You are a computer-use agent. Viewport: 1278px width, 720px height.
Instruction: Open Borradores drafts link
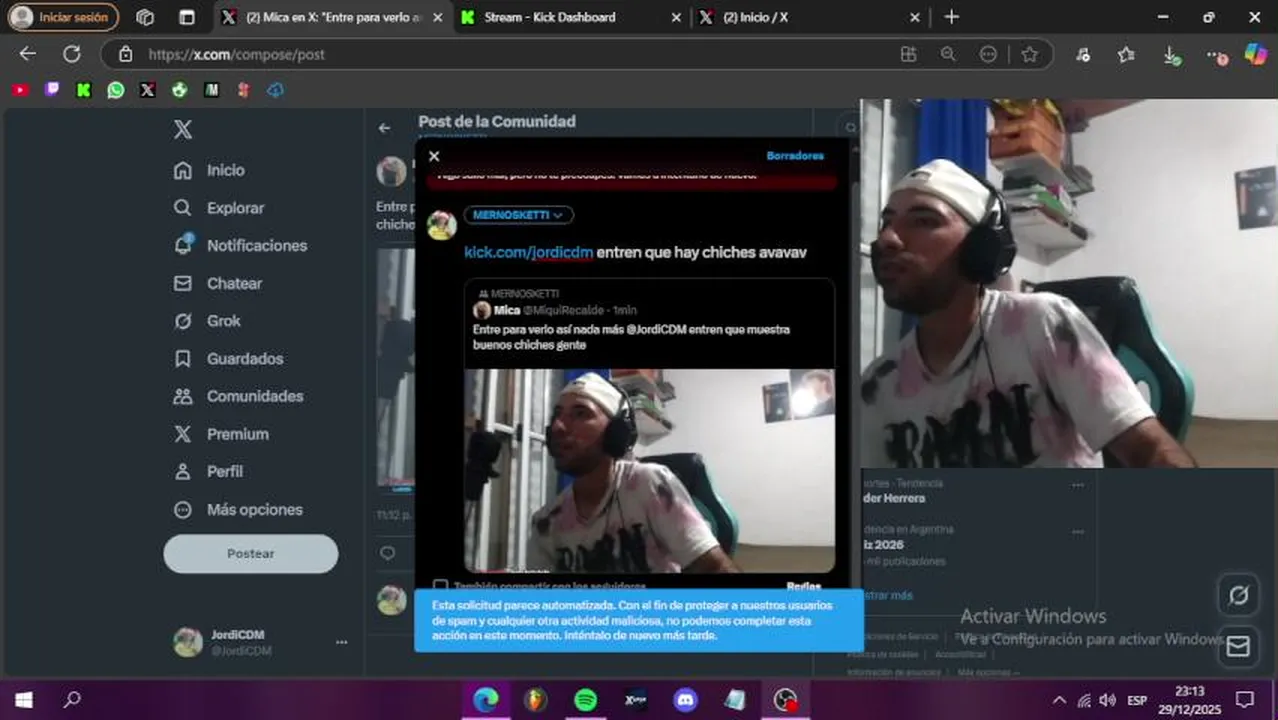(x=795, y=156)
